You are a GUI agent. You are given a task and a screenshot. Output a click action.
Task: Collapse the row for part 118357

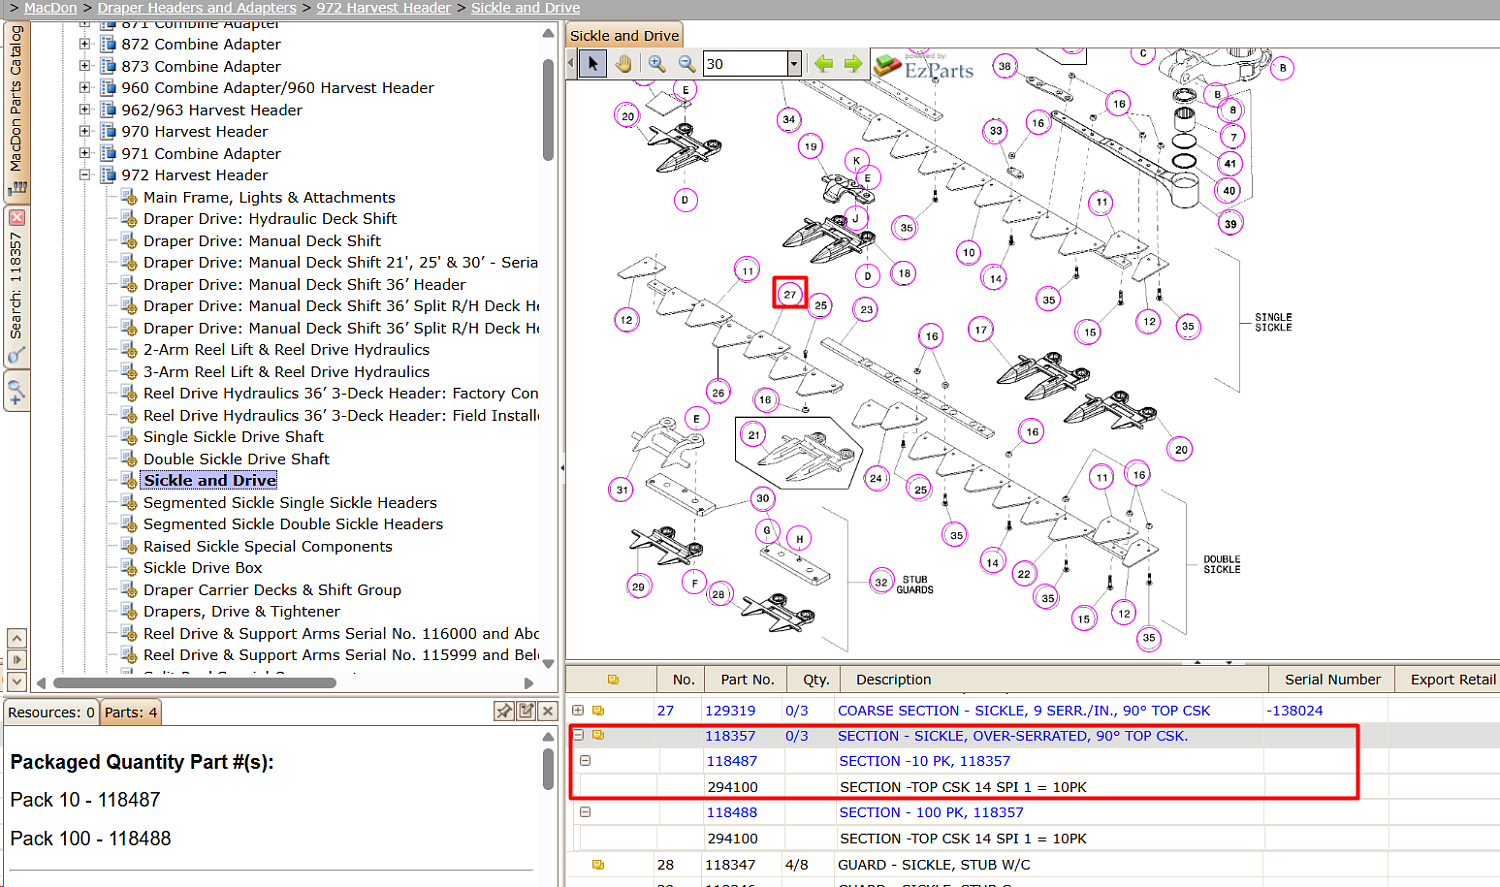pos(578,735)
